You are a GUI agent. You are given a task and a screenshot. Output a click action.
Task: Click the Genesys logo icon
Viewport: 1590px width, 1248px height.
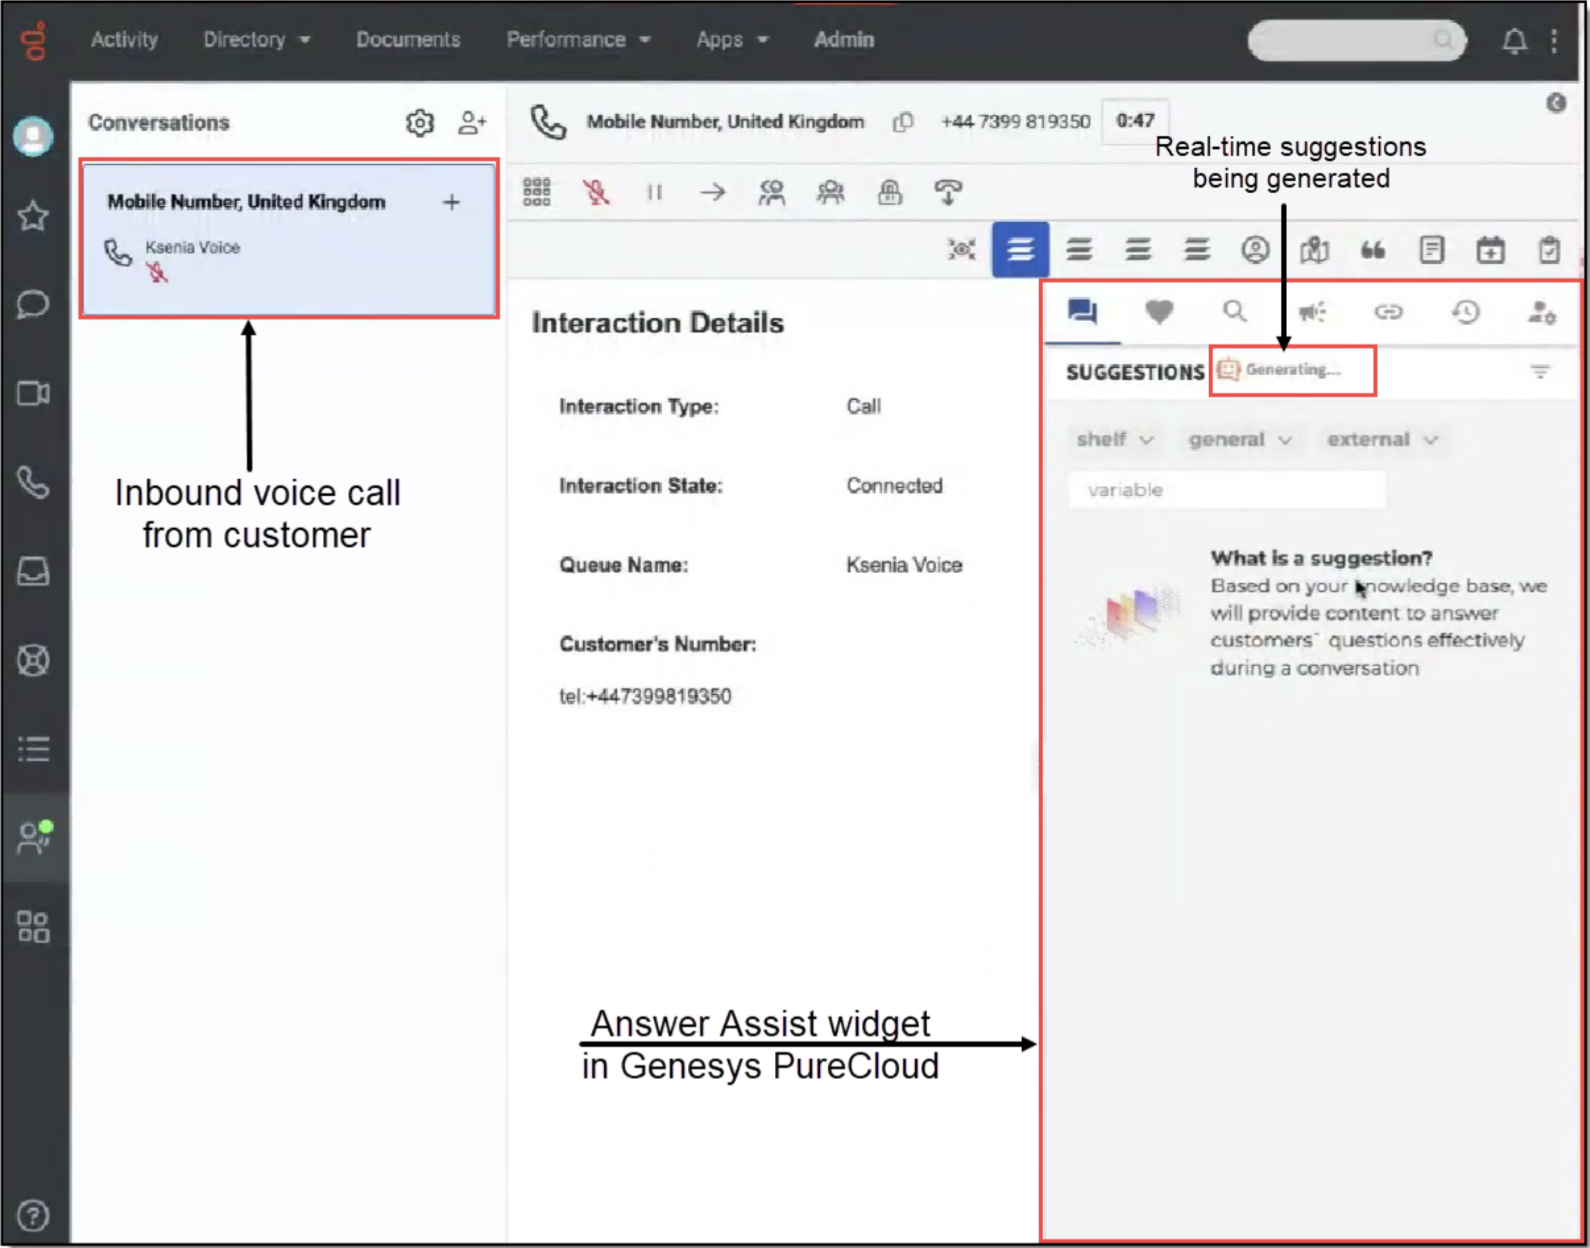(x=34, y=41)
